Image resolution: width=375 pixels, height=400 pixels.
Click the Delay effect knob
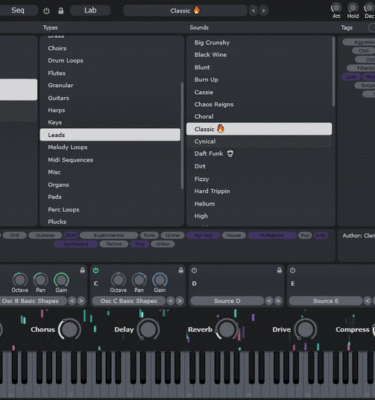point(148,329)
